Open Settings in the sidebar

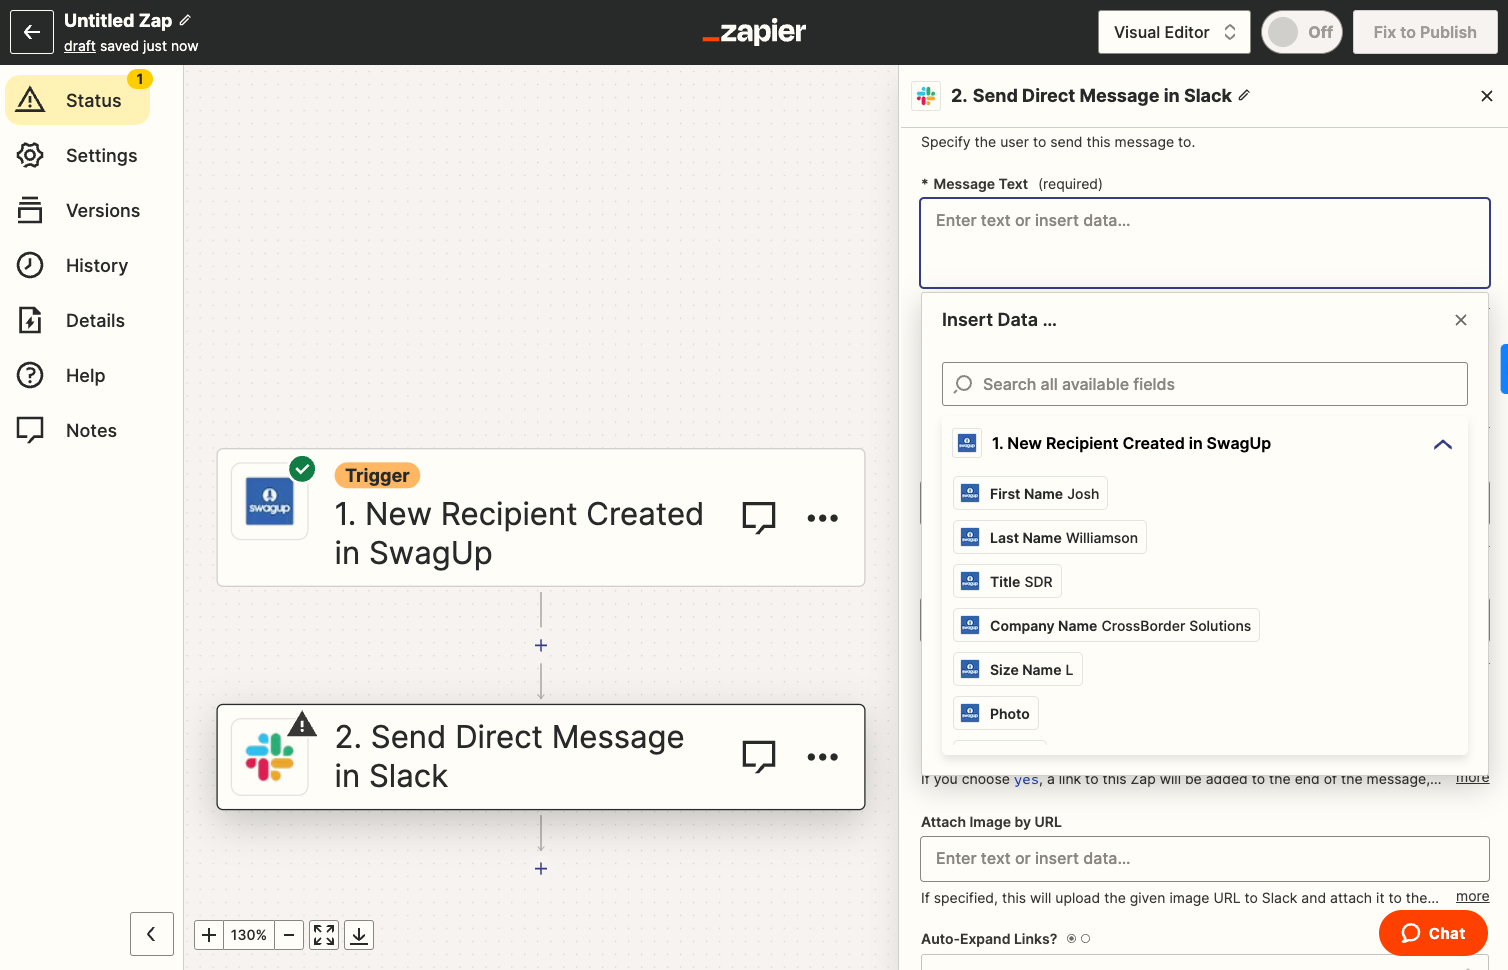(x=77, y=155)
